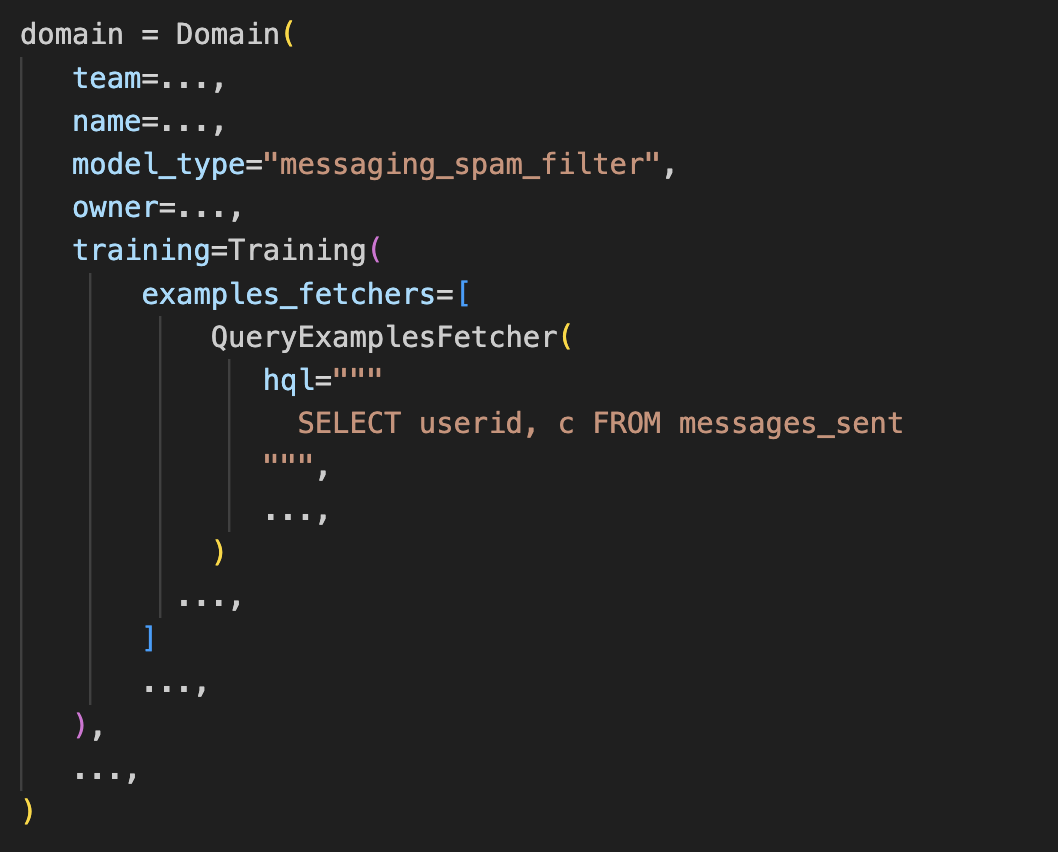1058x852 pixels.
Task: Click the messages_sent table name
Action: [x=791, y=424]
